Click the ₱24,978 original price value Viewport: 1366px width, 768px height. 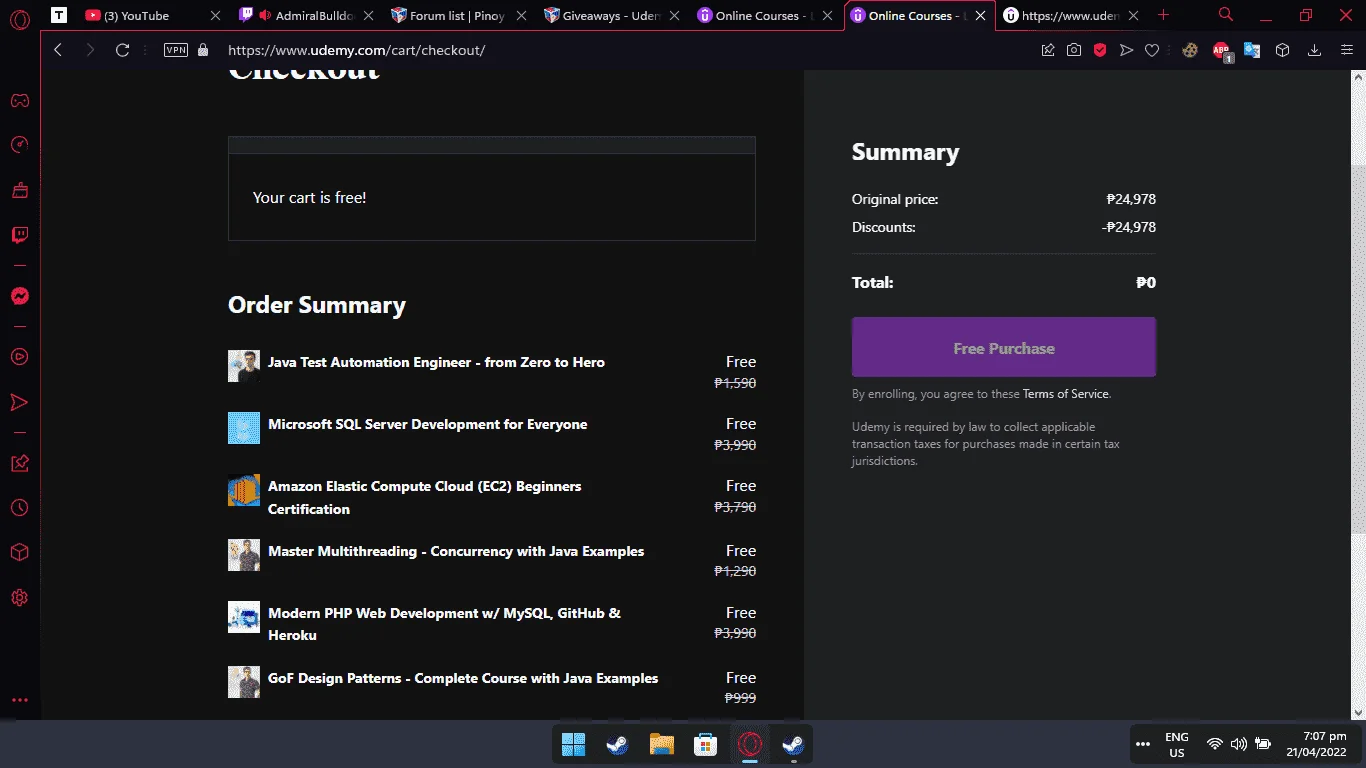tap(1131, 199)
